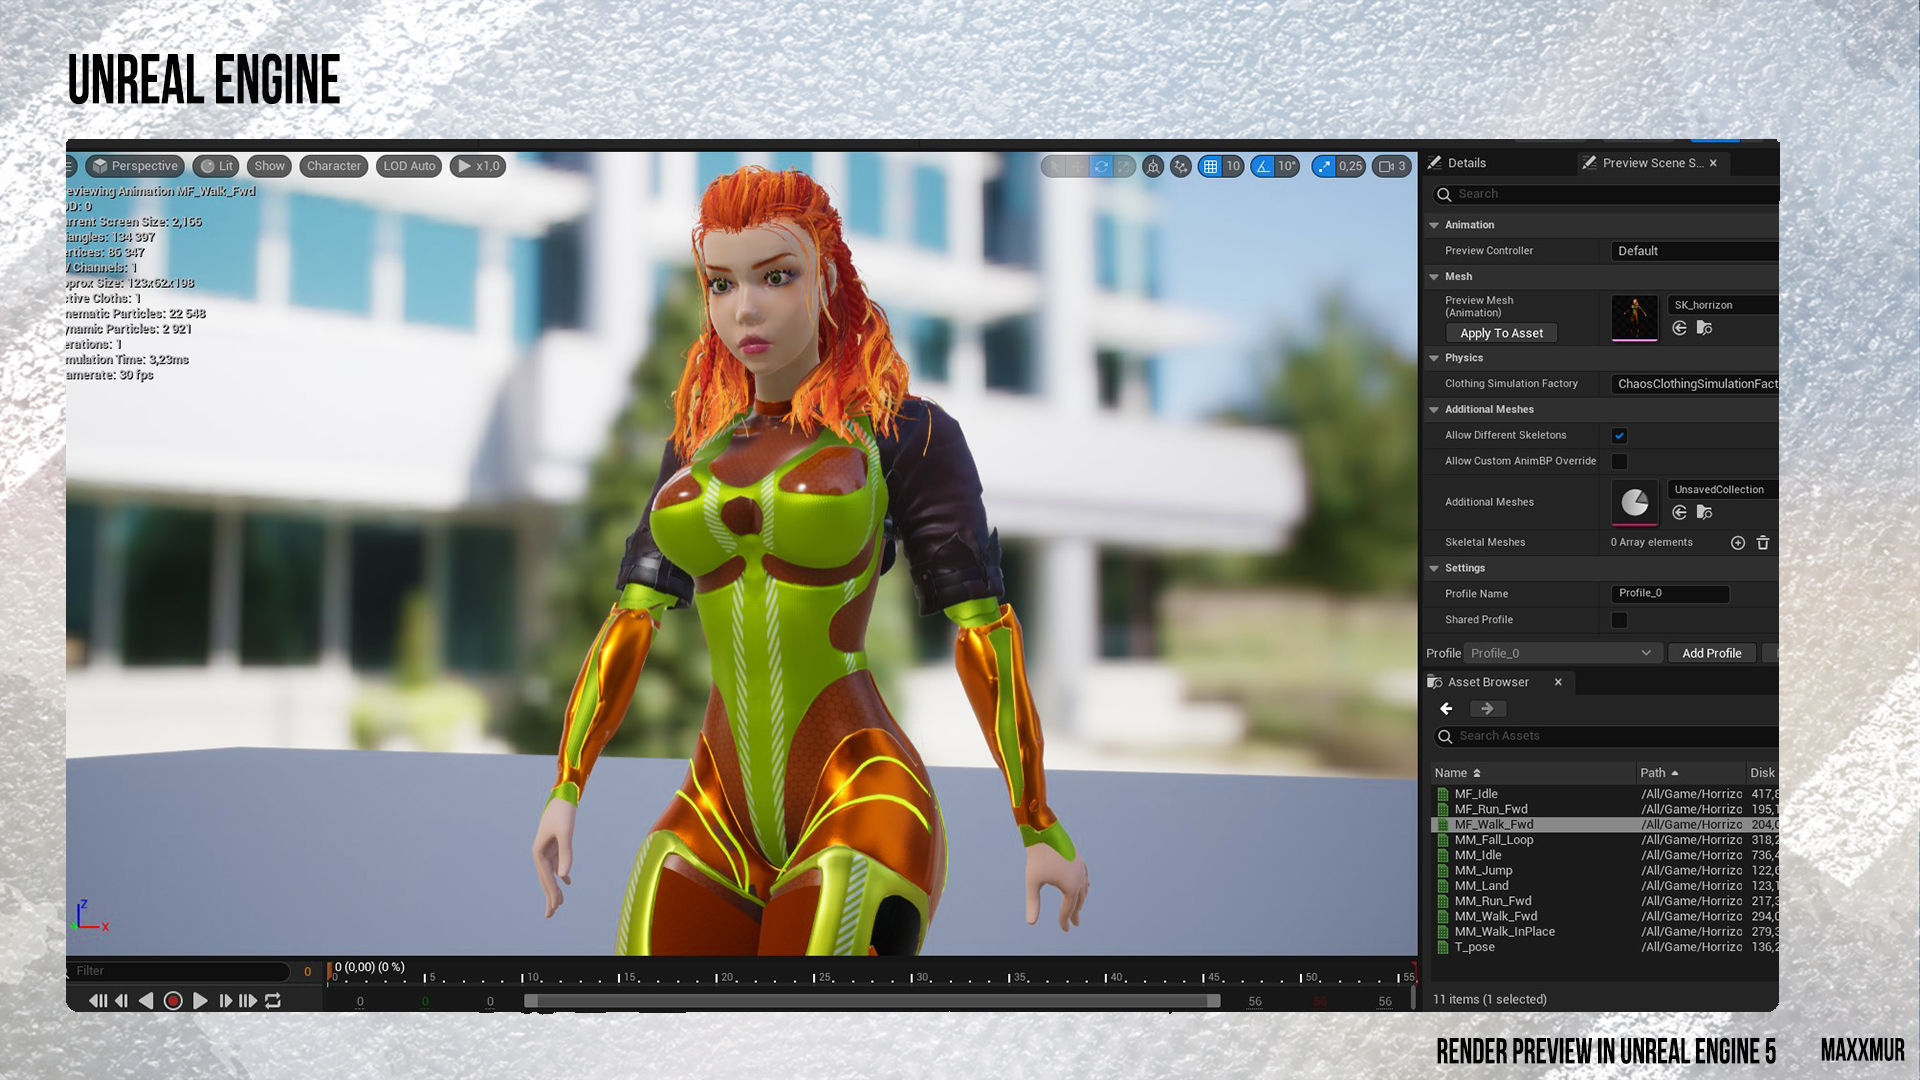The image size is (1920, 1080).
Task: Step back one frame in the timeline
Action: 121,1000
